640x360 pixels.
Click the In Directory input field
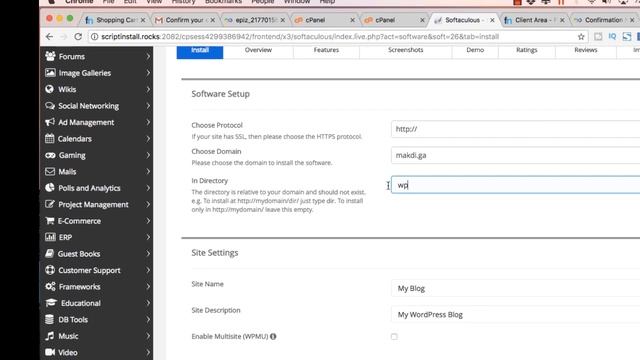click(516, 185)
